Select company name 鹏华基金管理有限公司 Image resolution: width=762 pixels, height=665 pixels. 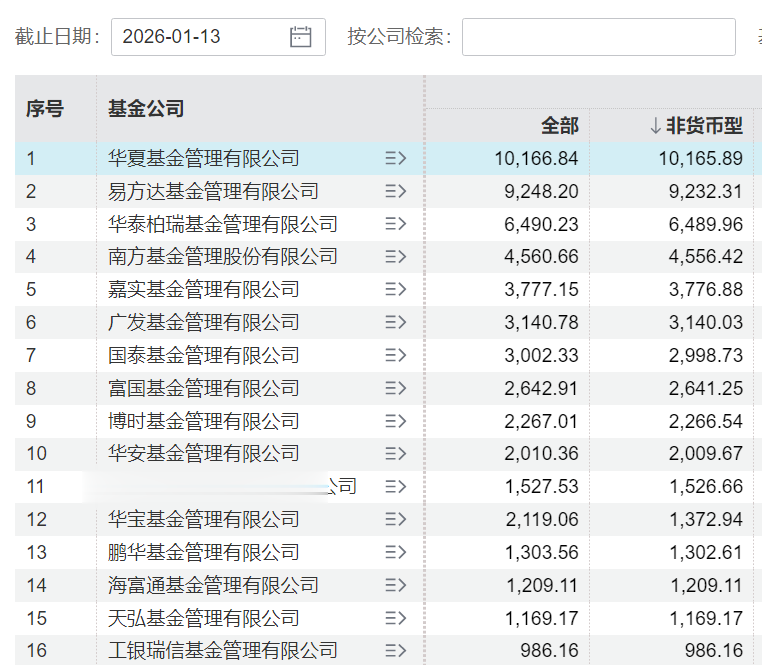[204, 552]
